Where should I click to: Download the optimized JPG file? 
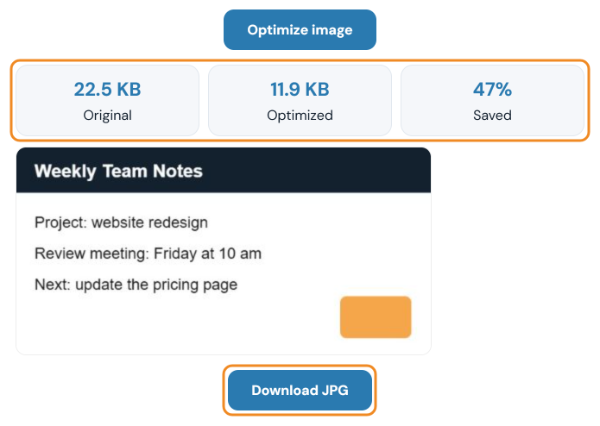300,390
